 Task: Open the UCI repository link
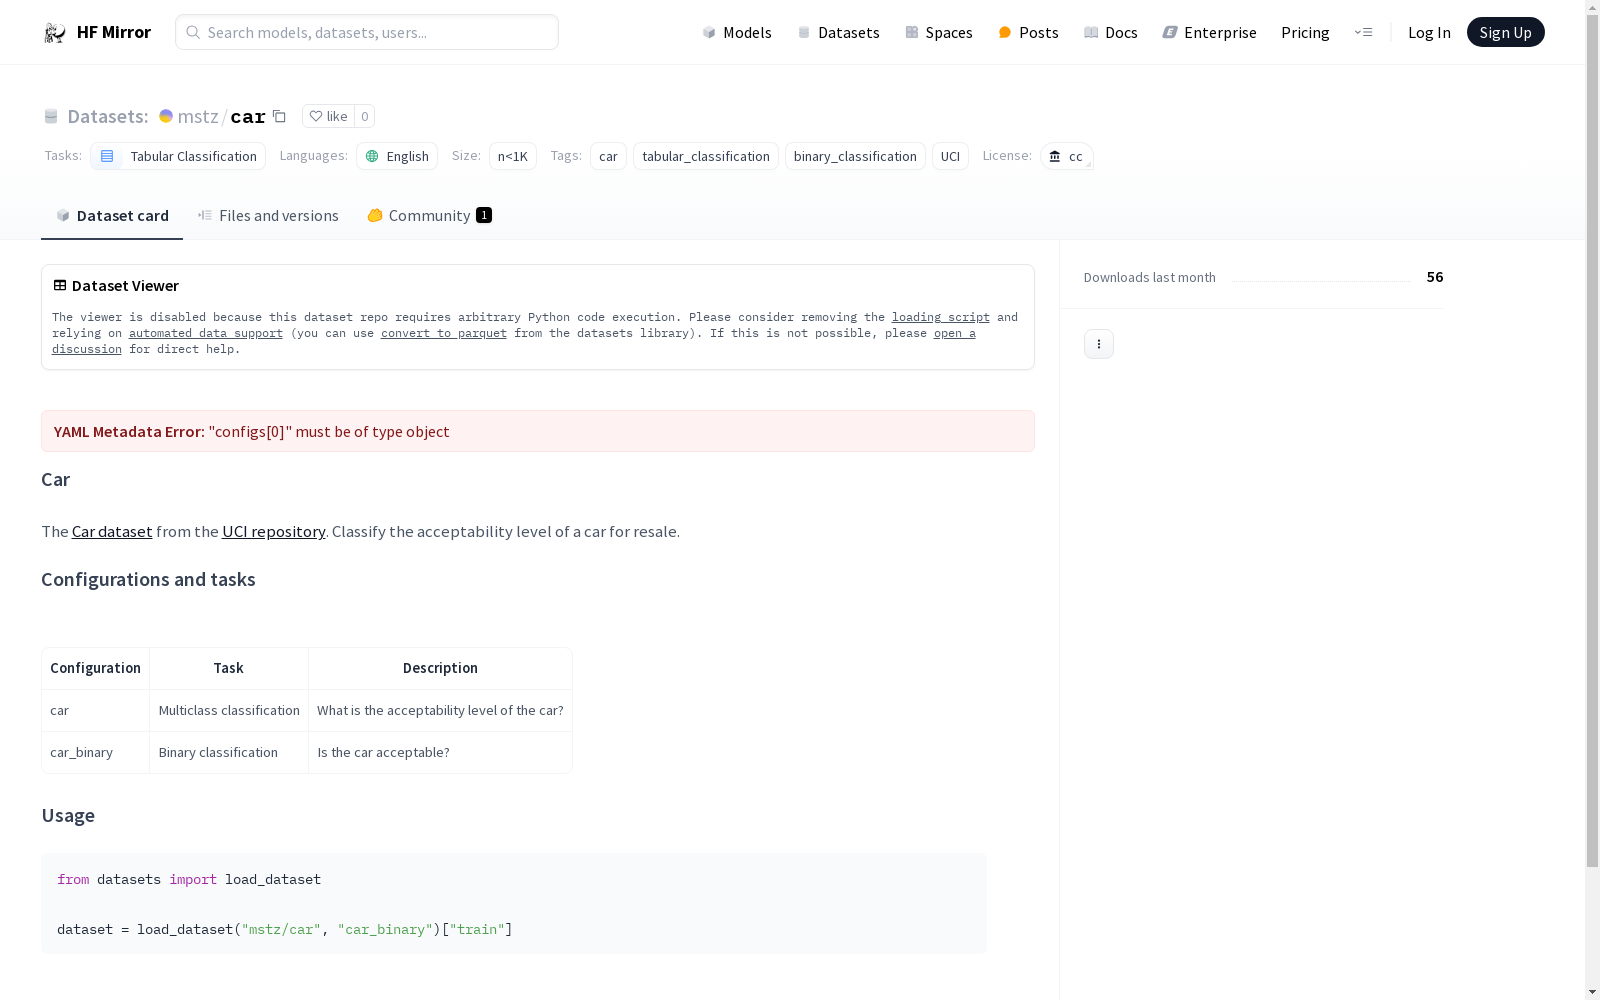click(274, 531)
